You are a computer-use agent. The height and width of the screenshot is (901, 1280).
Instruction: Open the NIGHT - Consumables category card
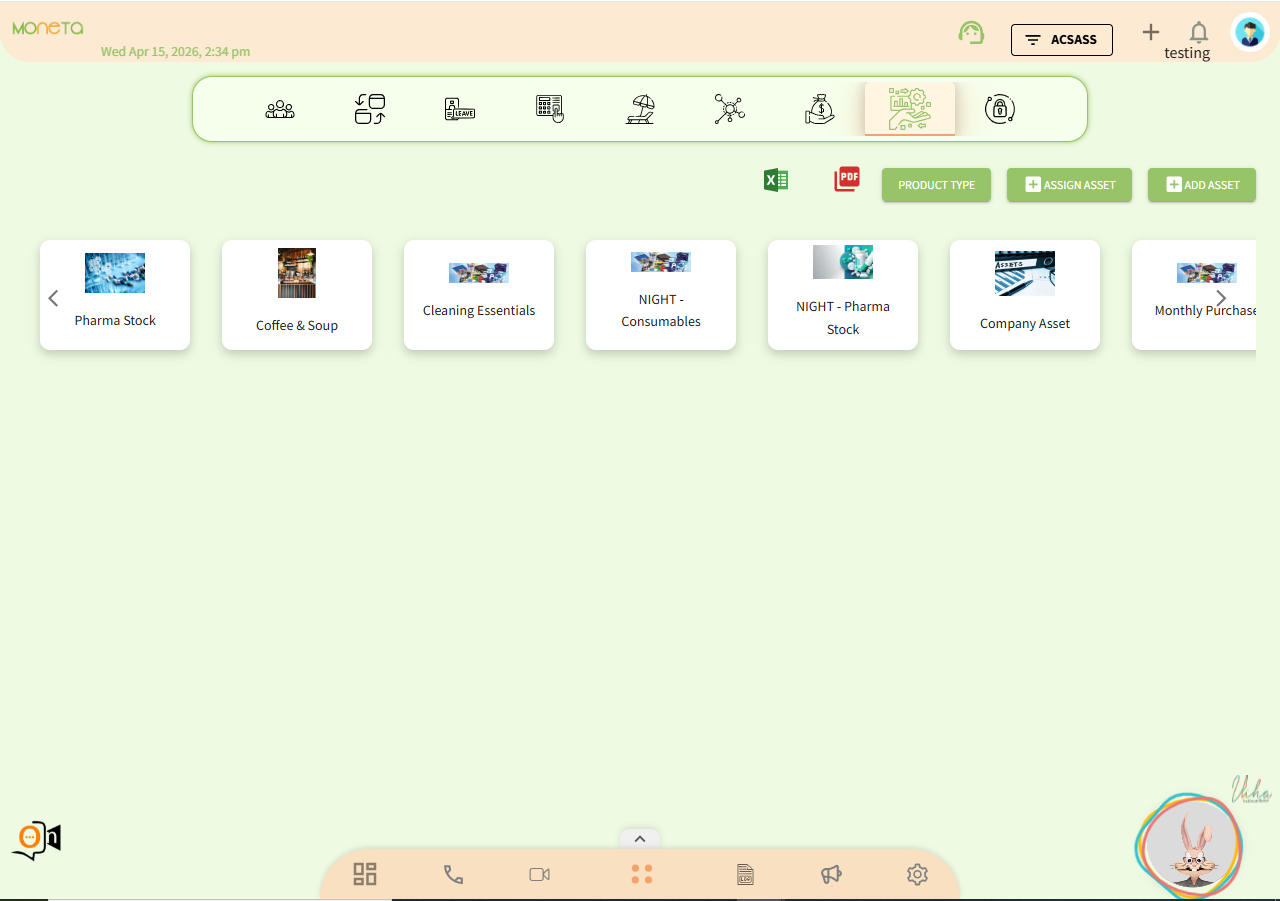[x=661, y=295]
